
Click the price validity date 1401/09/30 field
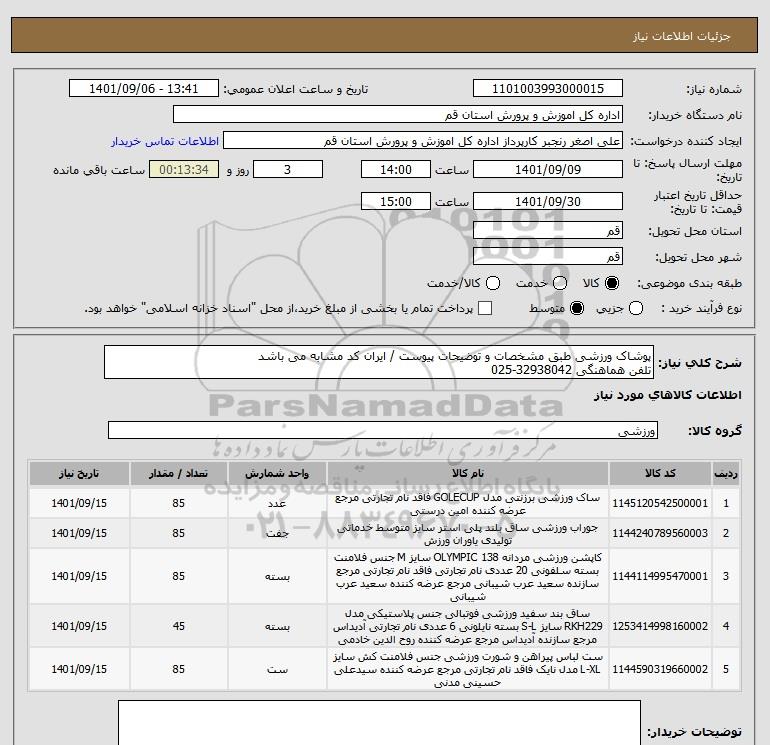548,201
